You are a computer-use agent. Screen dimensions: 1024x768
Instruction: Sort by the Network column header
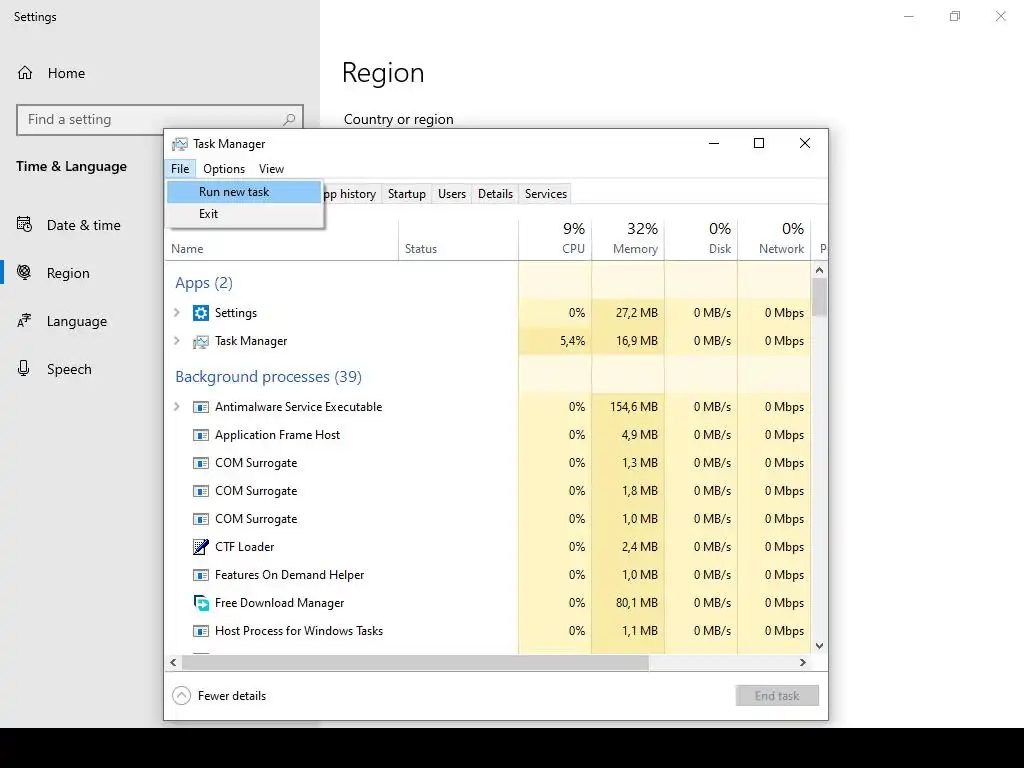click(775, 238)
